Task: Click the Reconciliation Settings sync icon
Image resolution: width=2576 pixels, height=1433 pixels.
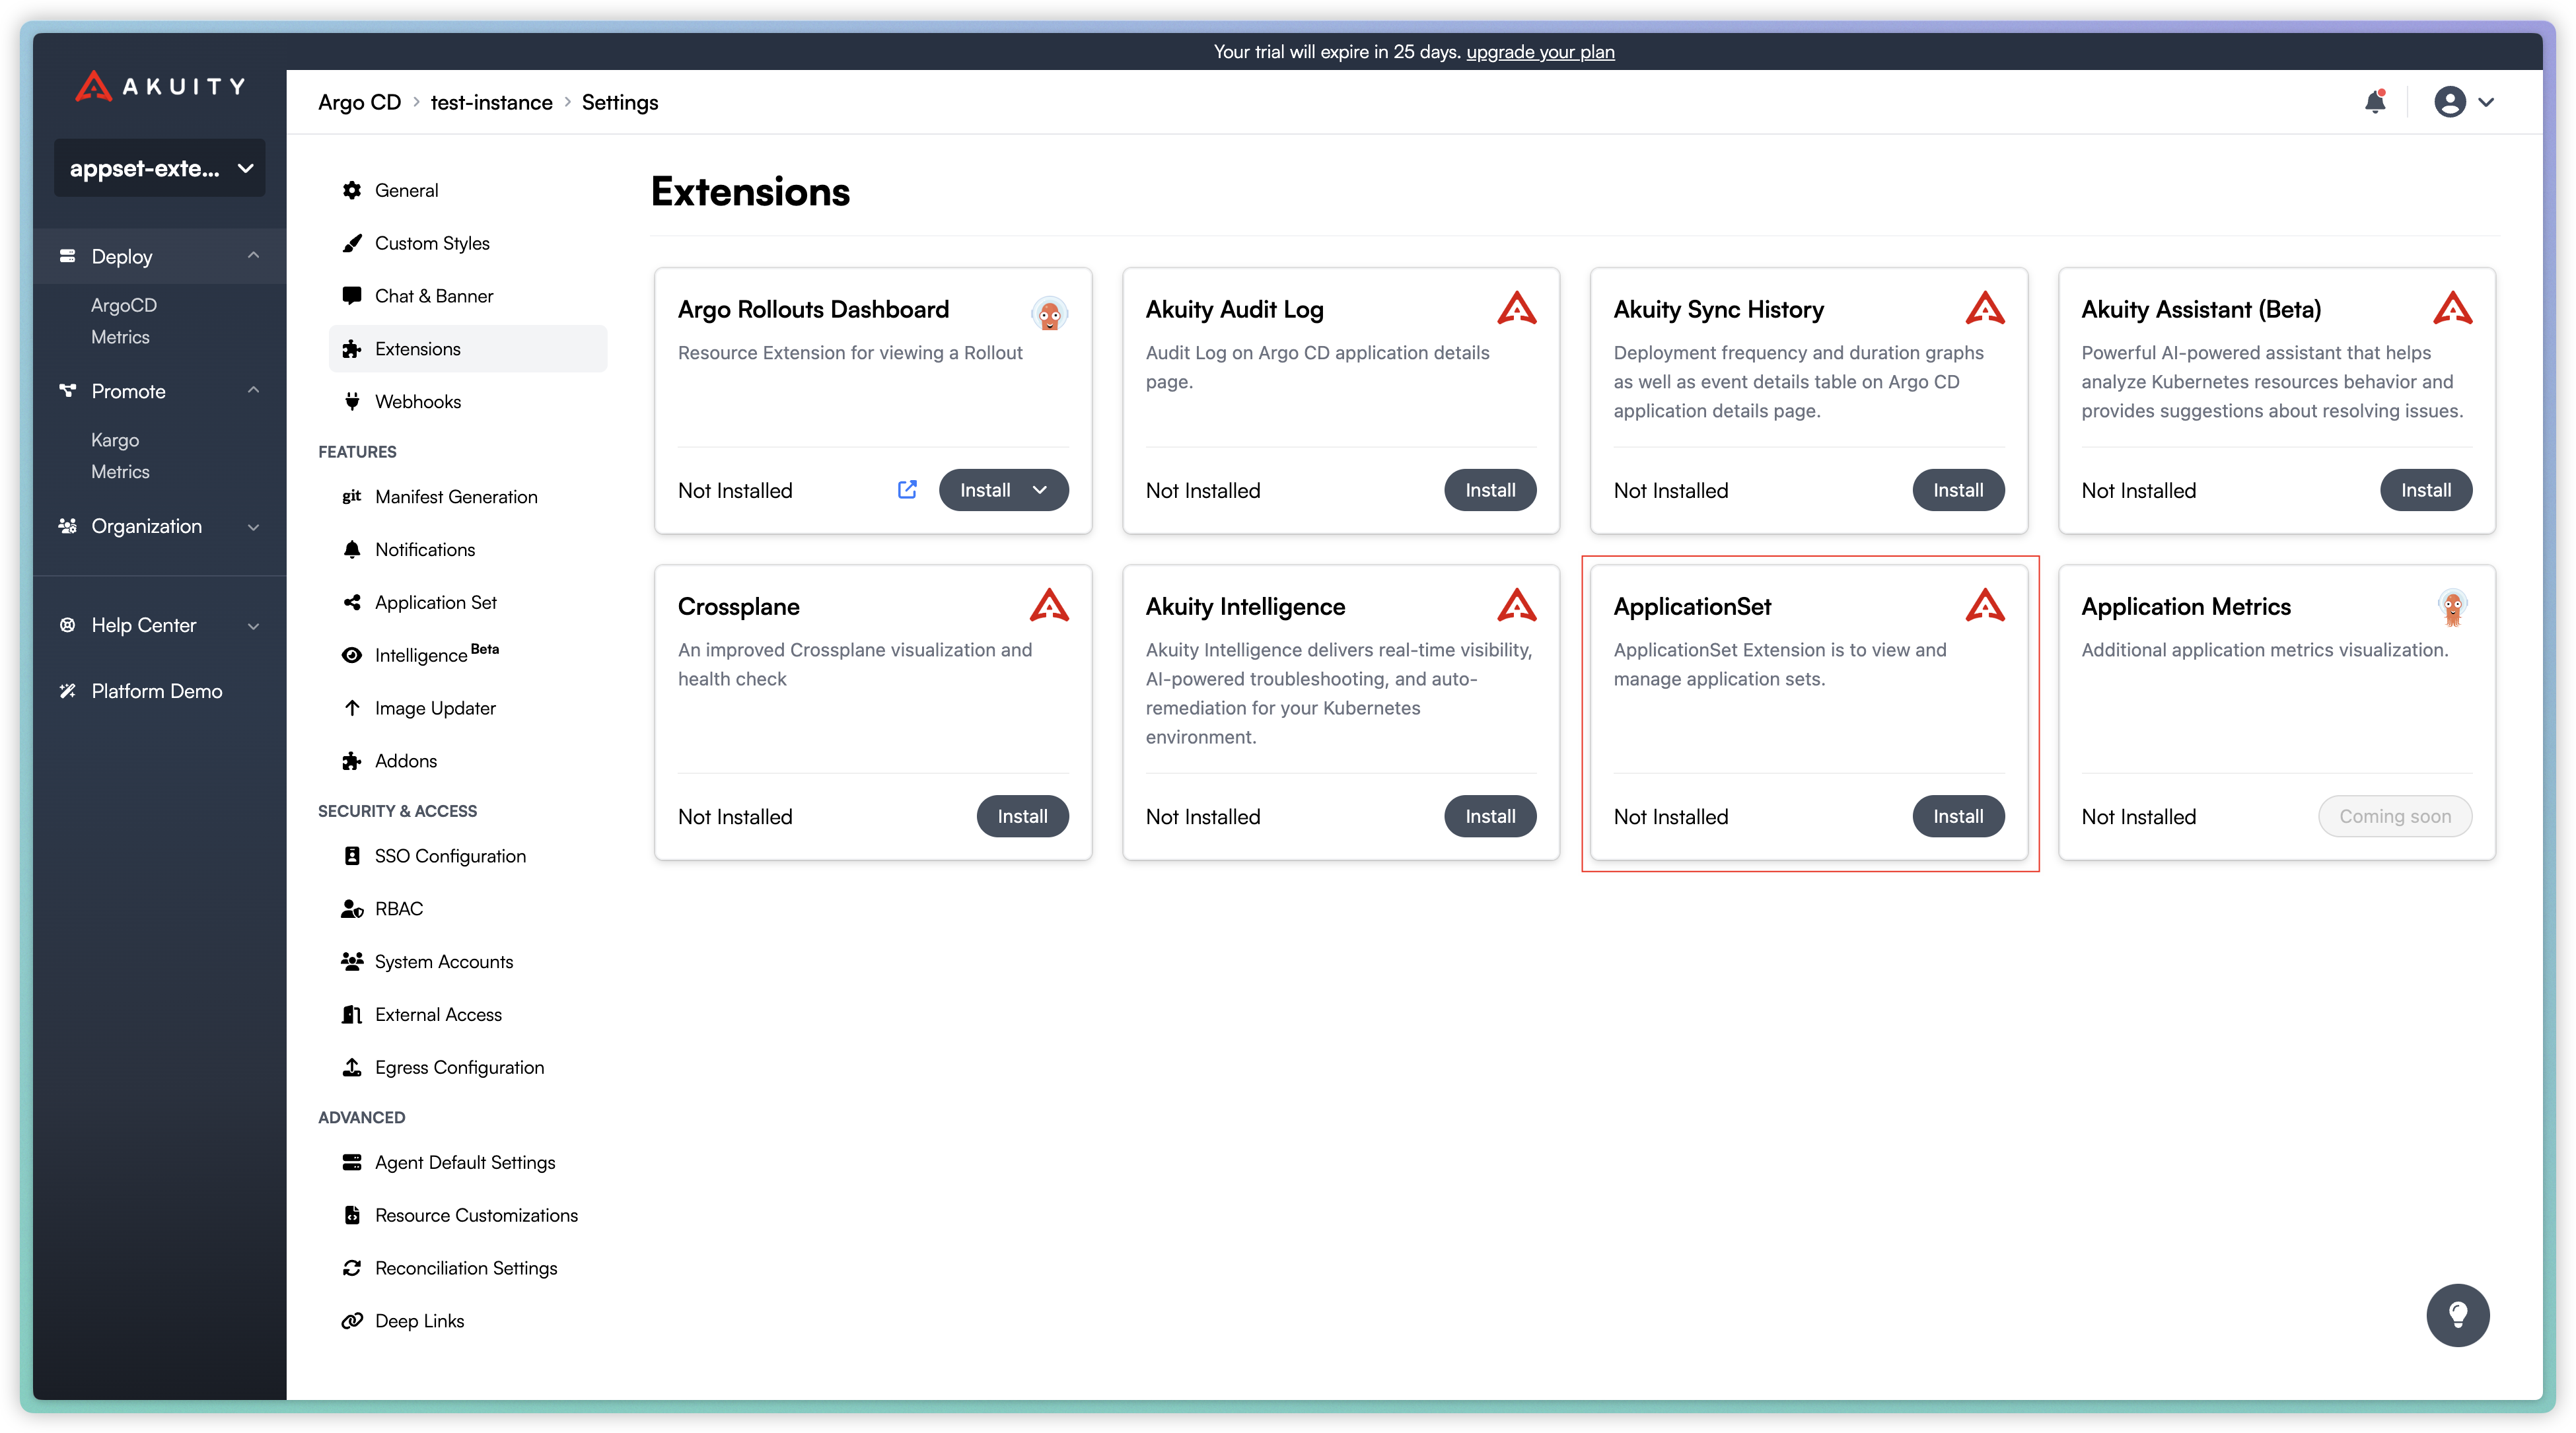Action: coord(352,1269)
